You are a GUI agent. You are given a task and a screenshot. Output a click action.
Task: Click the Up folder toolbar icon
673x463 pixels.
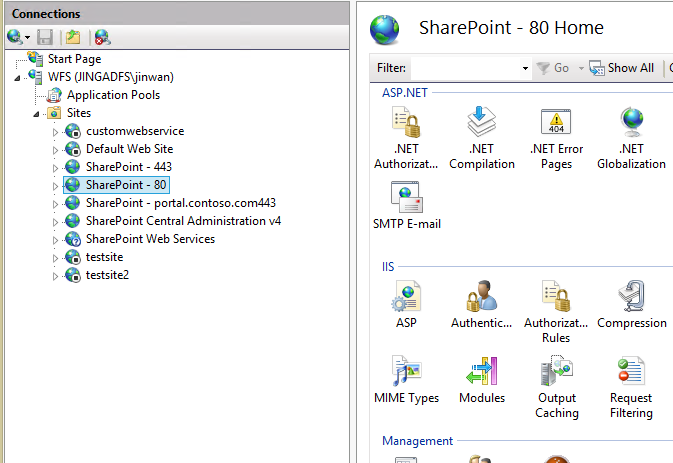(x=73, y=37)
